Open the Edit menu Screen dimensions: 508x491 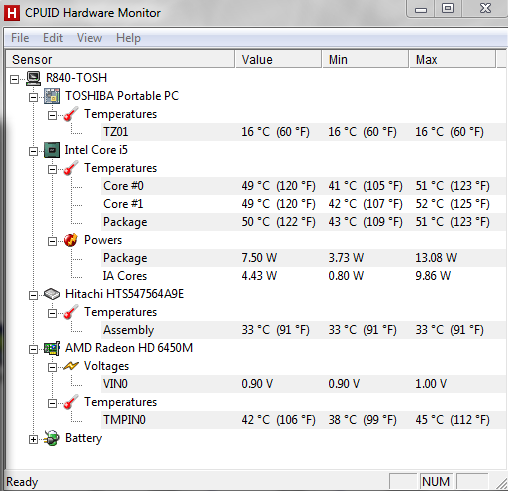pos(53,38)
